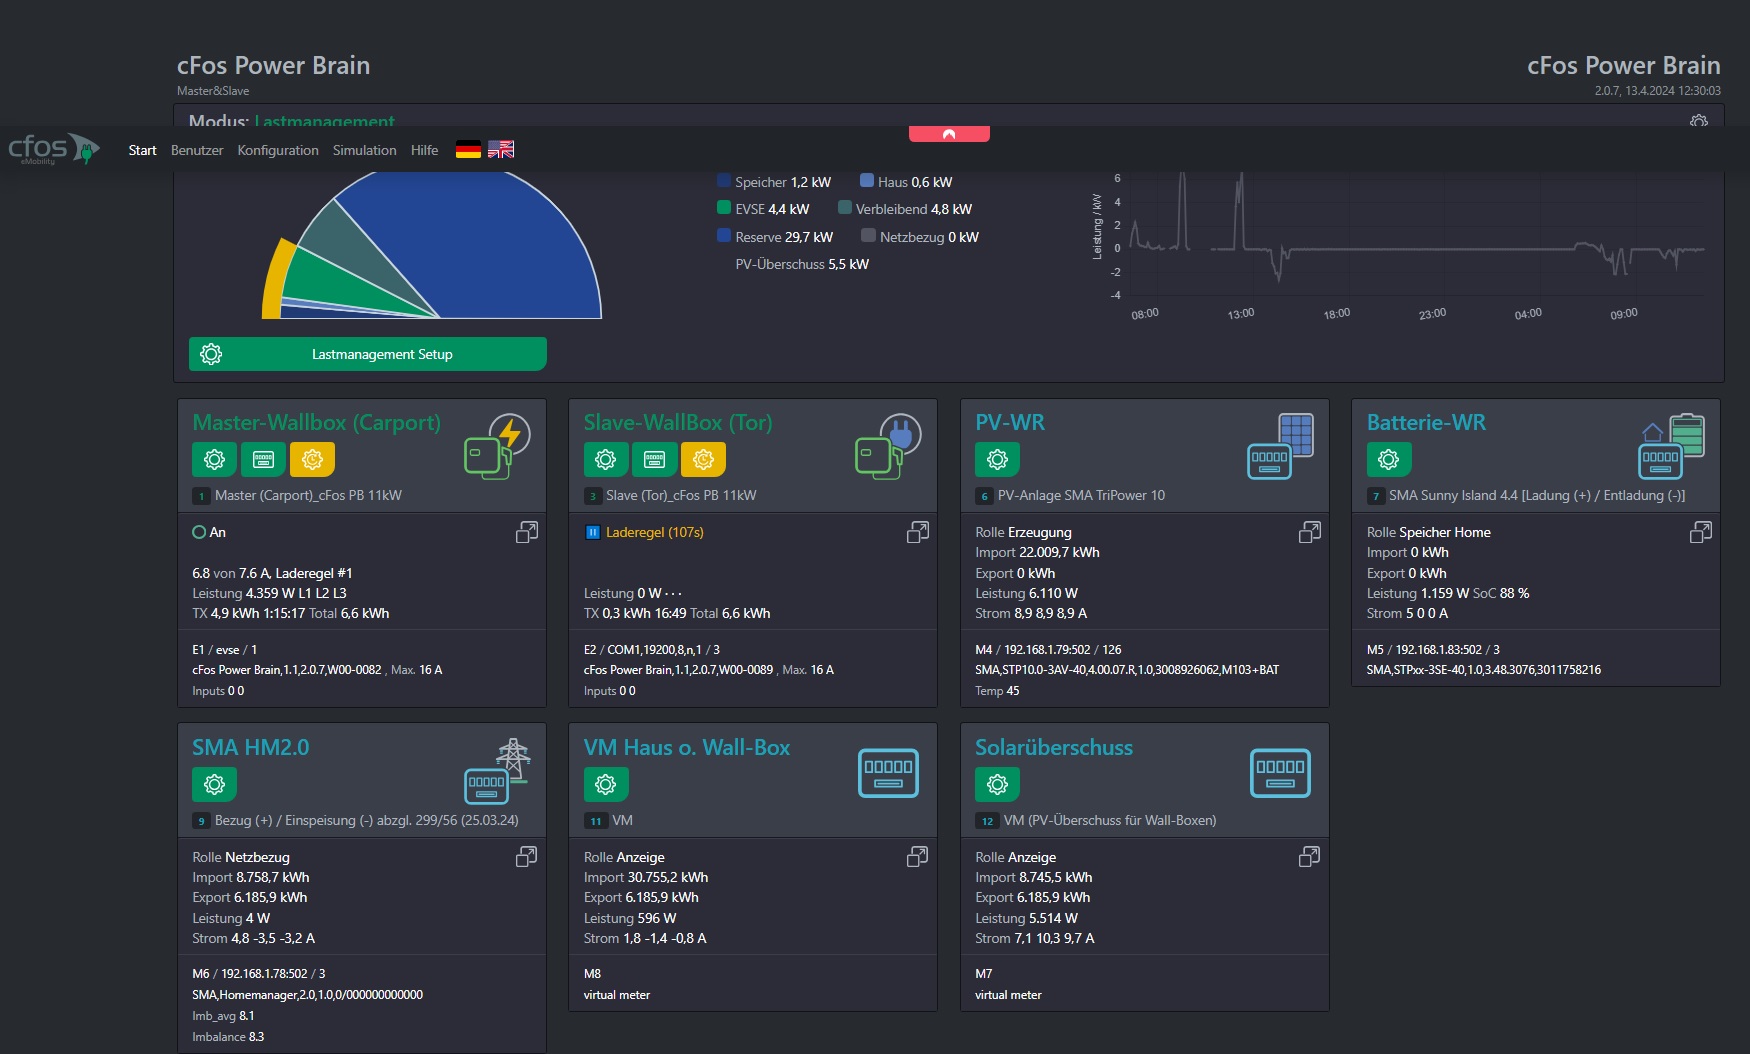Click Leistung 5.514 W in Solarüberschuss
The height and width of the screenshot is (1054, 1750).
coord(1026,918)
